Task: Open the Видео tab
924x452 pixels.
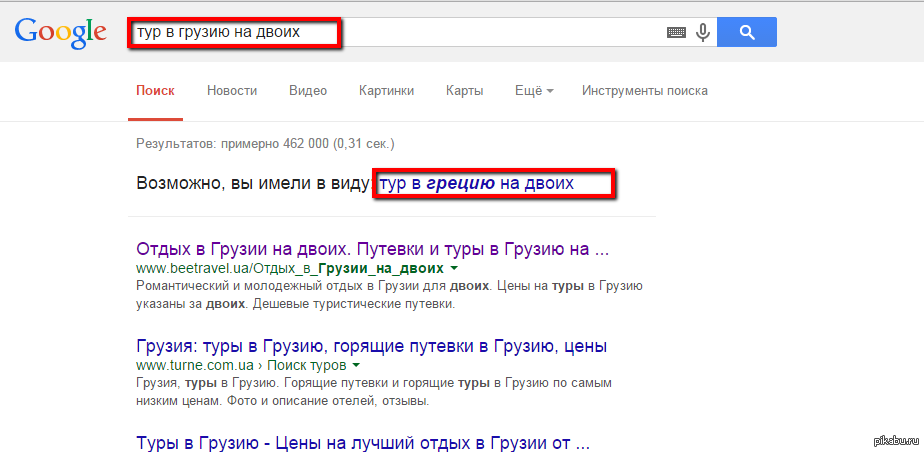Action: point(308,91)
